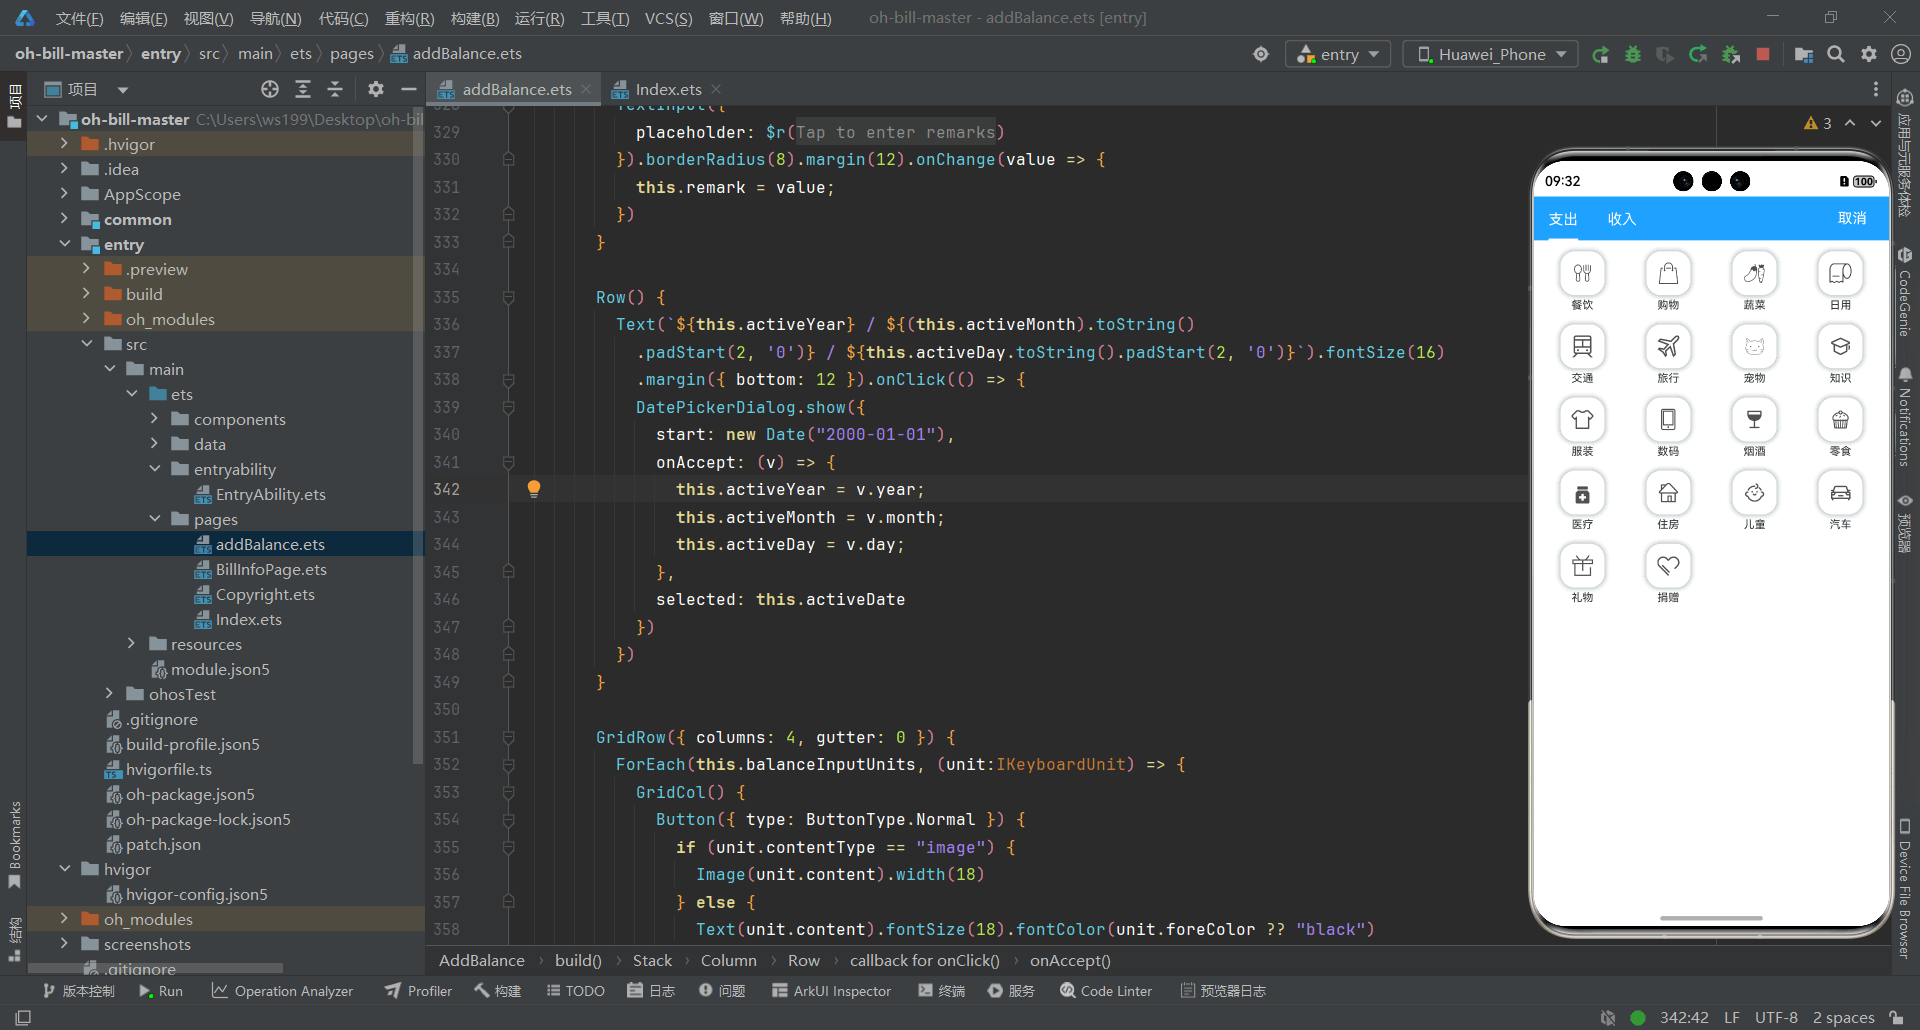1920x1030 pixels.
Task: Click select opened file icon in project panel
Action: (270, 89)
